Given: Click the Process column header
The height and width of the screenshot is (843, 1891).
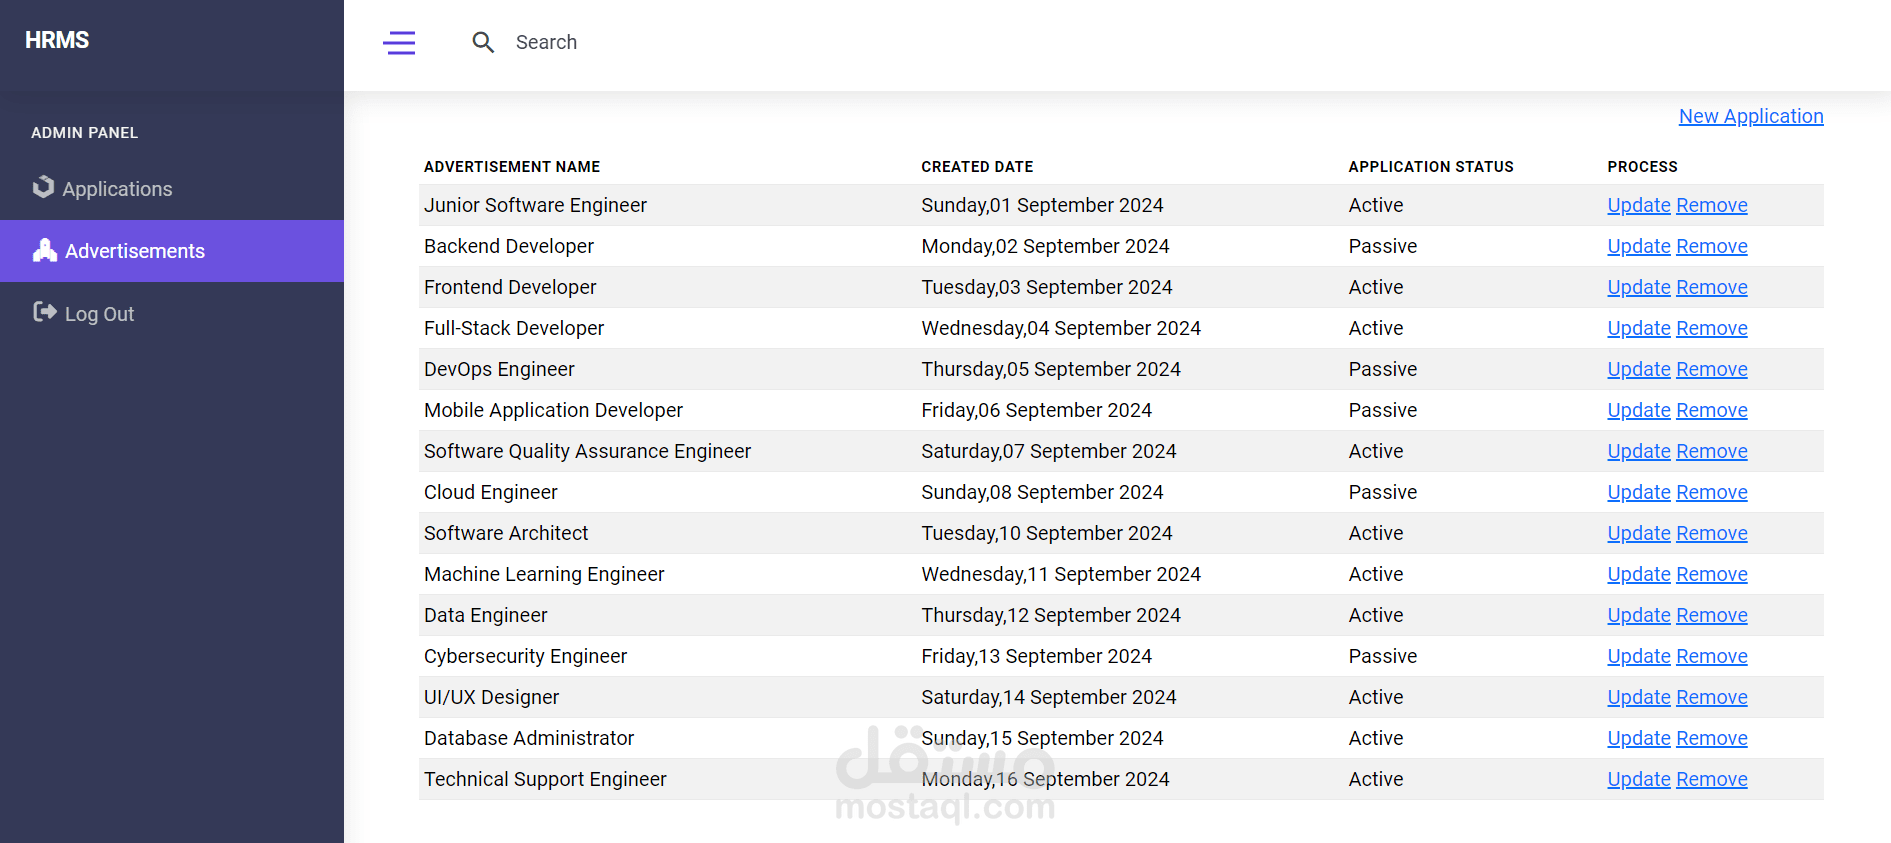Looking at the screenshot, I should pyautogui.click(x=1642, y=167).
